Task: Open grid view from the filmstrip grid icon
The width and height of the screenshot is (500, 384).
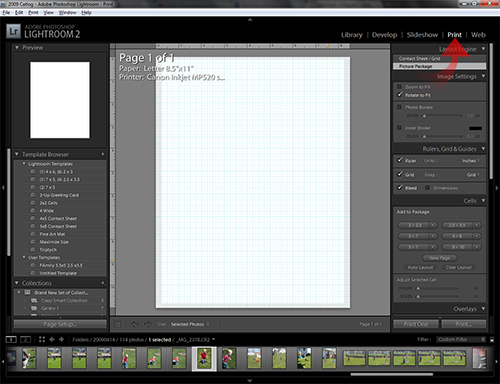Action: (x=42, y=339)
